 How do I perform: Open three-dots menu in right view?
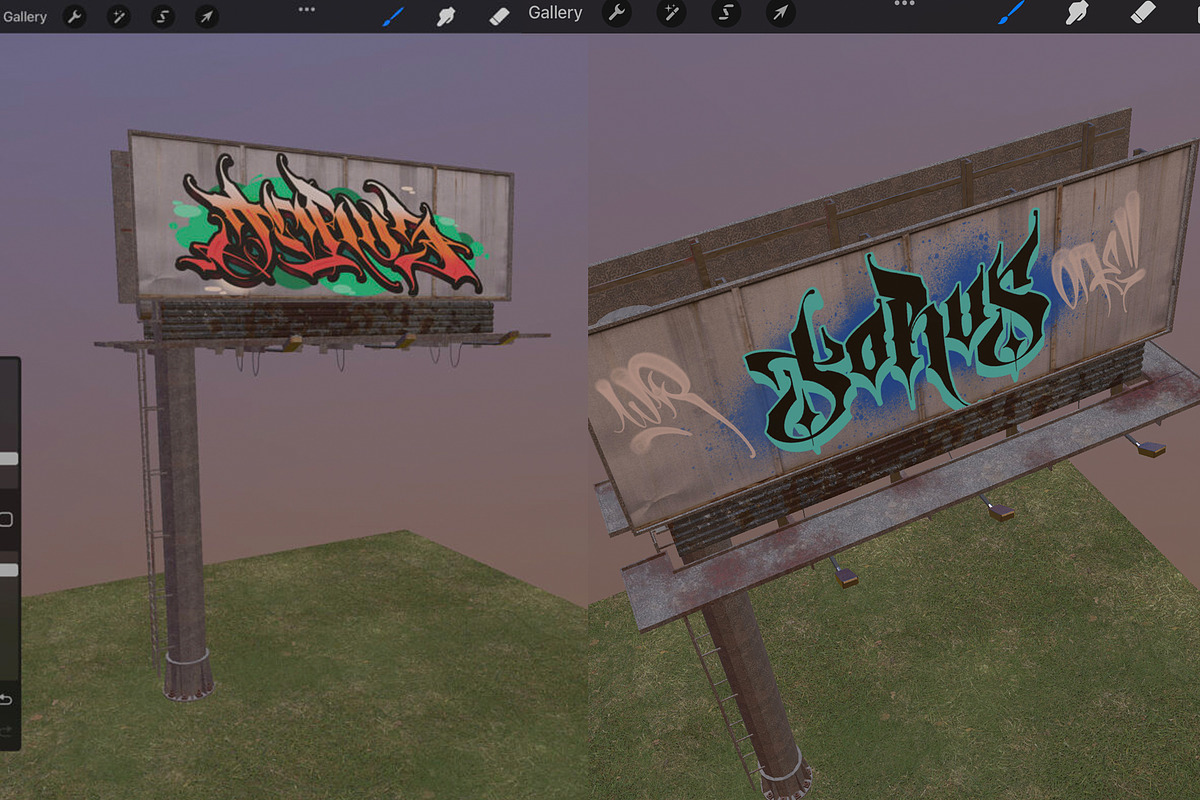coord(905,4)
